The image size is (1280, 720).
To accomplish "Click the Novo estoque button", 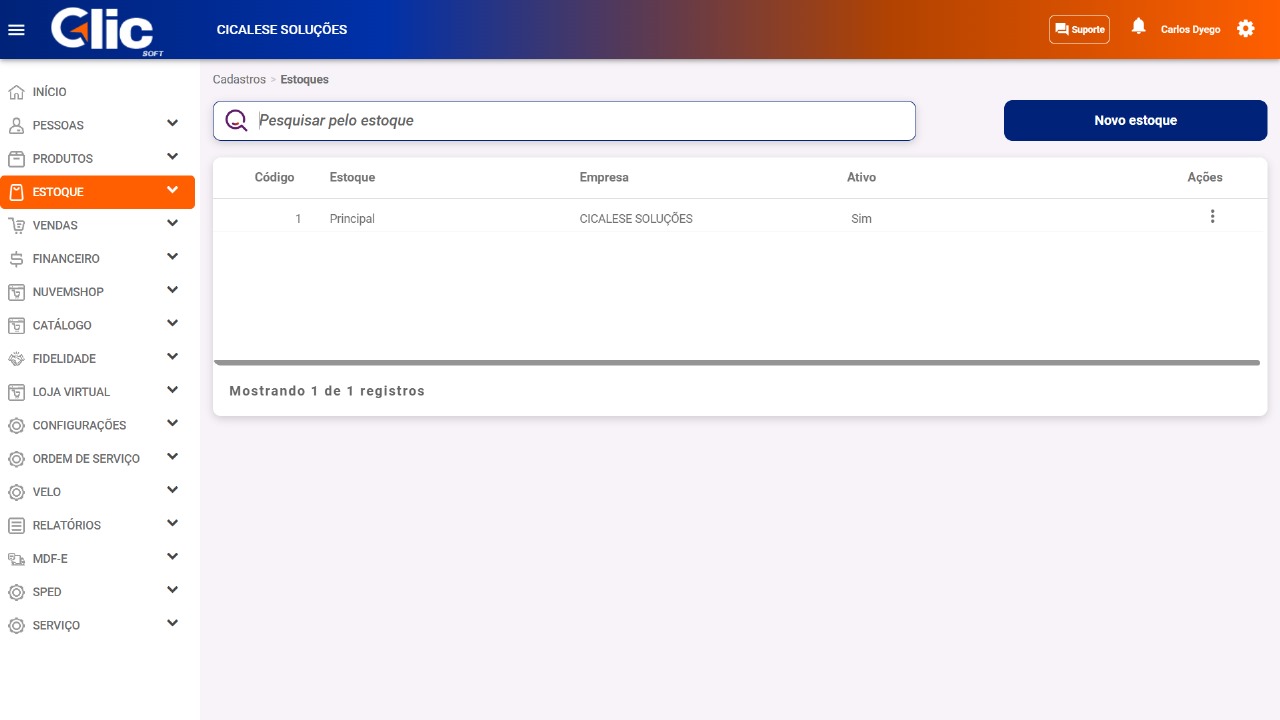I will point(1135,121).
